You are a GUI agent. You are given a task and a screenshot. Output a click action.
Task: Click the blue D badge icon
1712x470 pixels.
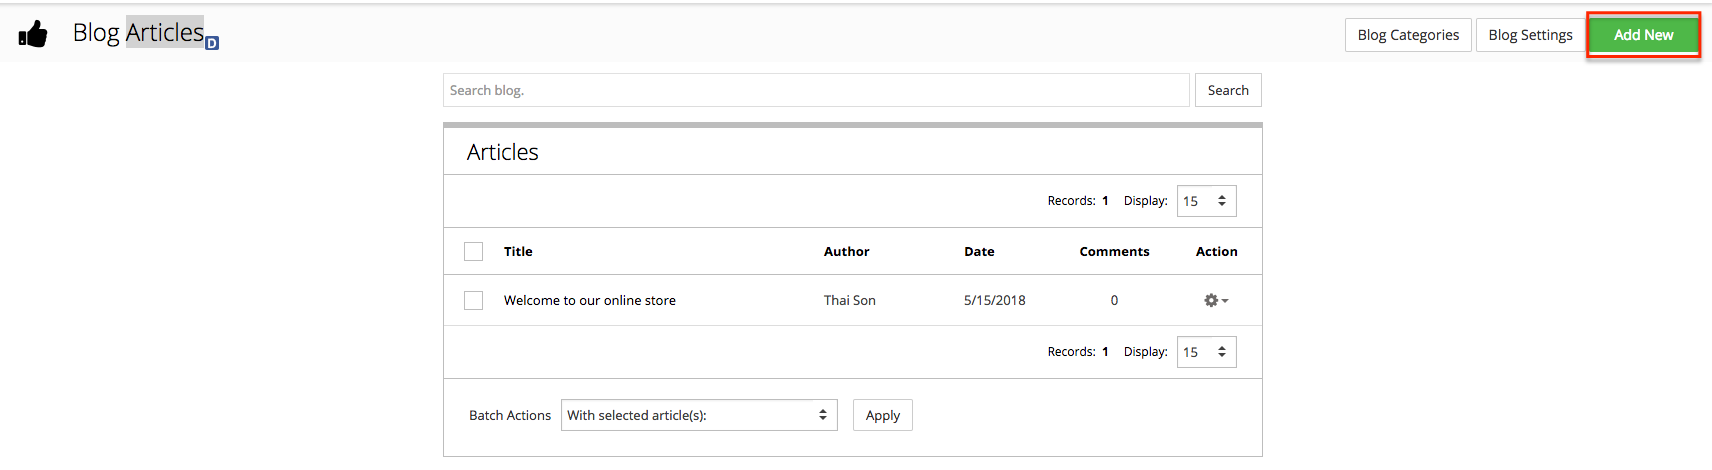pyautogui.click(x=212, y=43)
